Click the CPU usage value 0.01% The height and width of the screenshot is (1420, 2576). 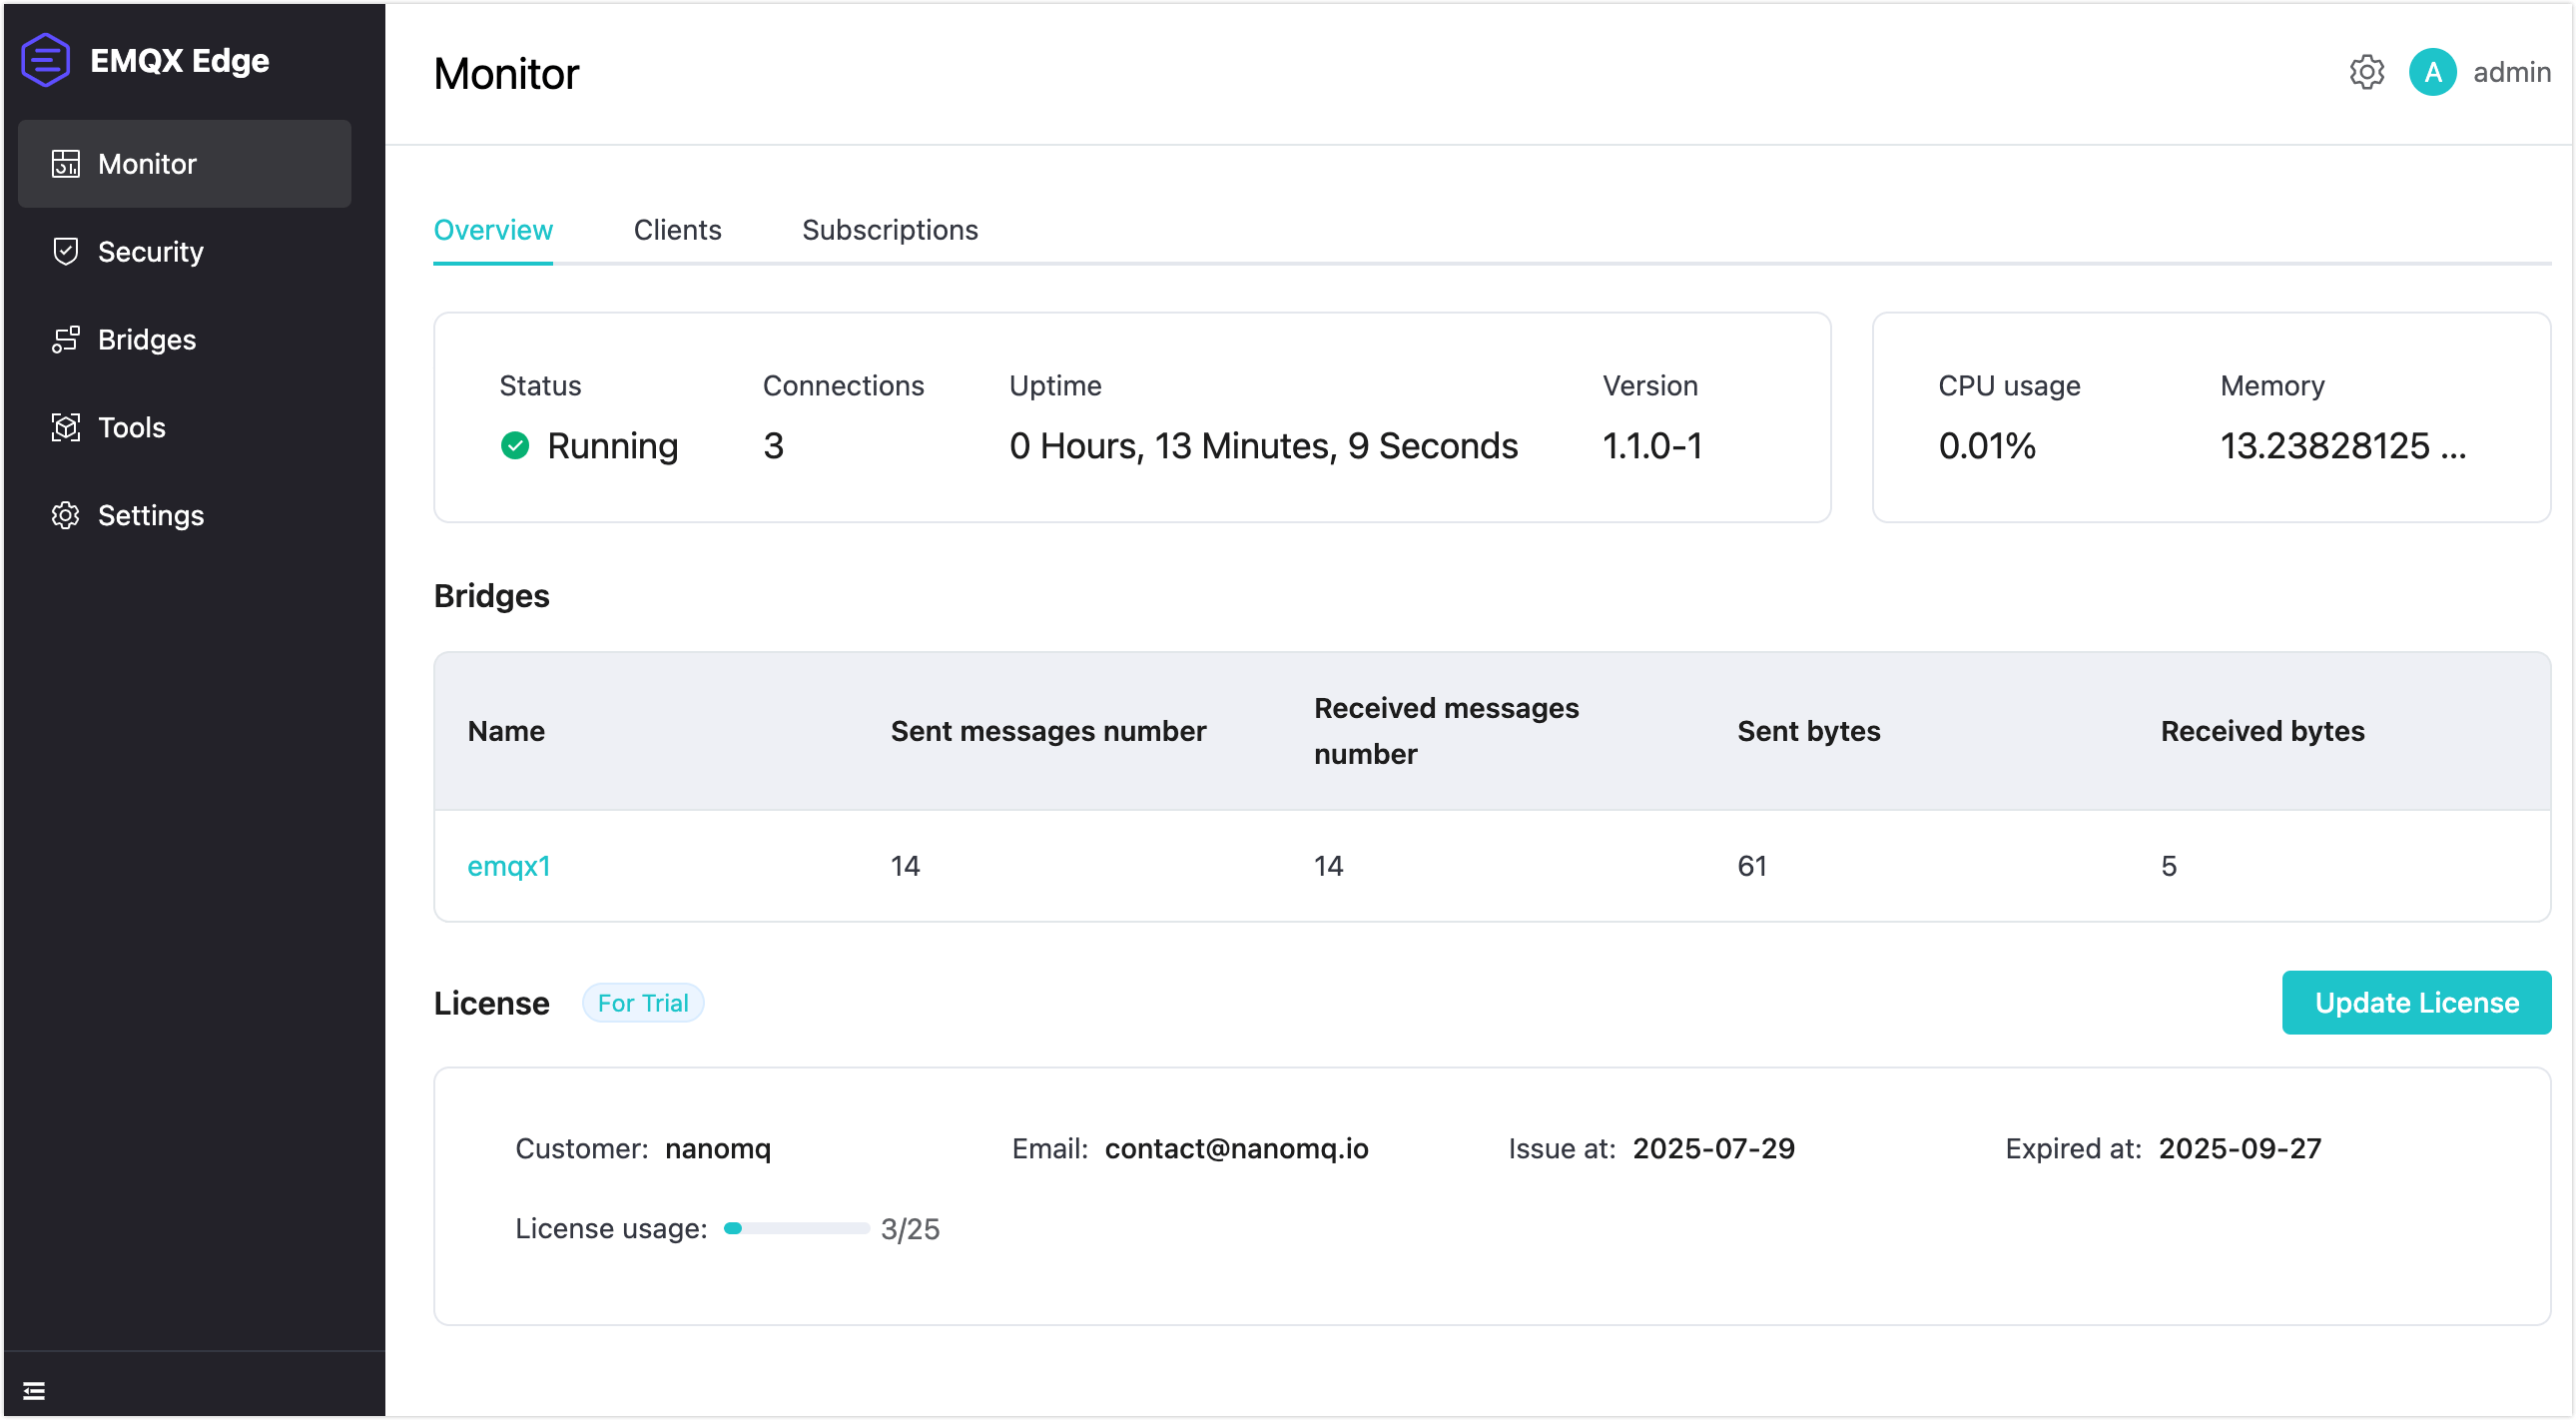(x=1987, y=446)
